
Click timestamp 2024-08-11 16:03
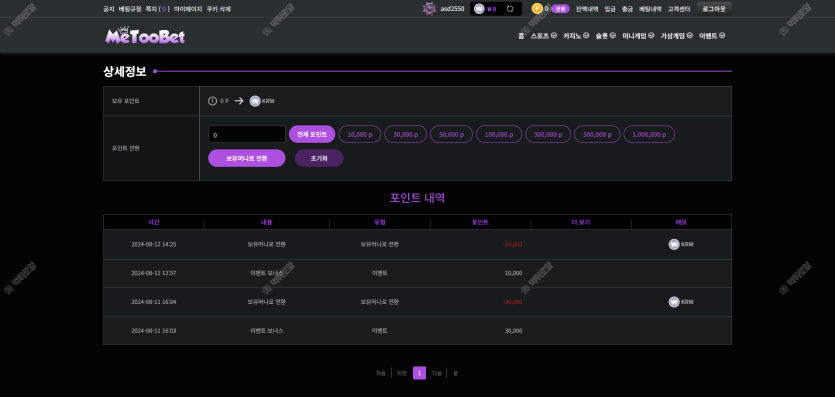(154, 330)
